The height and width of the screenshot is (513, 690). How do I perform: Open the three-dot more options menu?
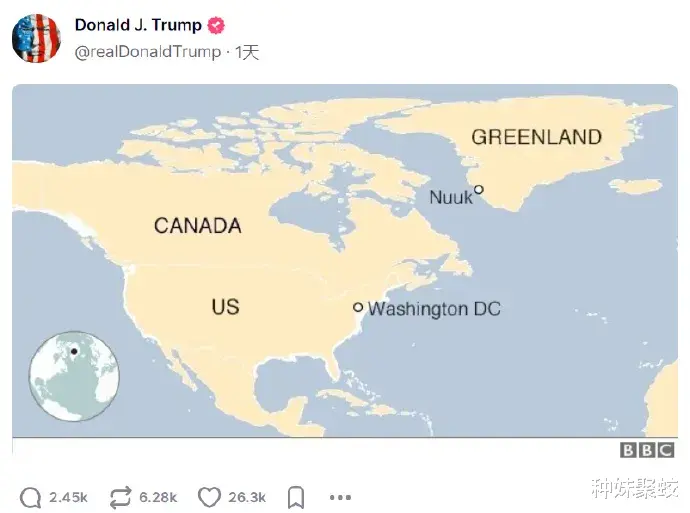341,497
